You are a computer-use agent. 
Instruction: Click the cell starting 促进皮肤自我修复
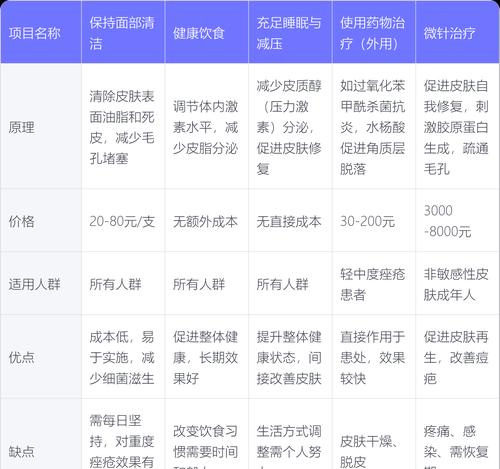click(456, 127)
